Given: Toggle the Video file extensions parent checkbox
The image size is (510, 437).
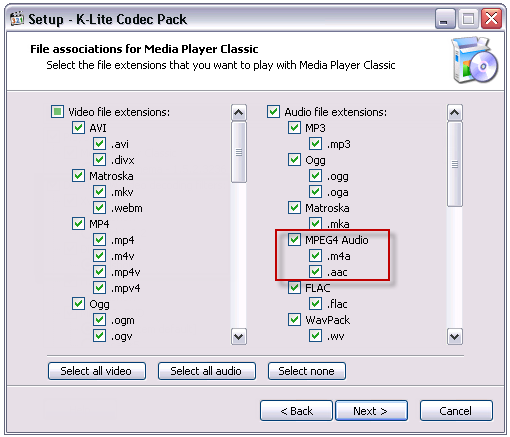Looking at the screenshot, I should point(57,112).
